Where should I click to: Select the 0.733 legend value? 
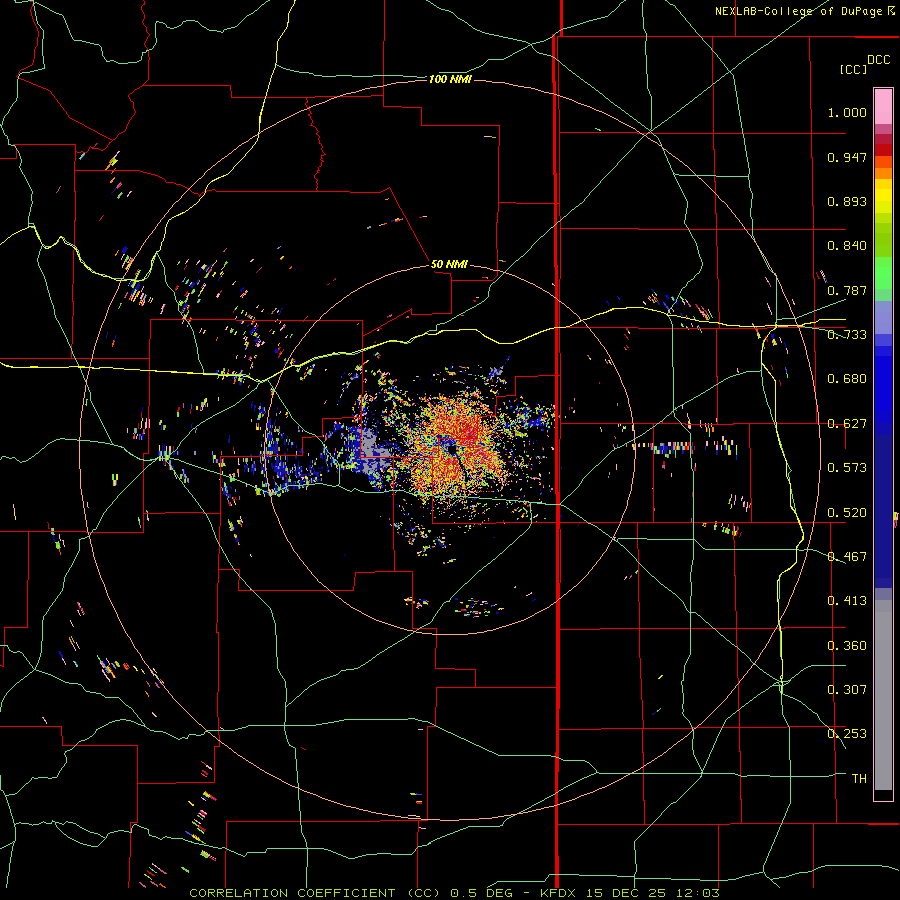click(x=847, y=335)
